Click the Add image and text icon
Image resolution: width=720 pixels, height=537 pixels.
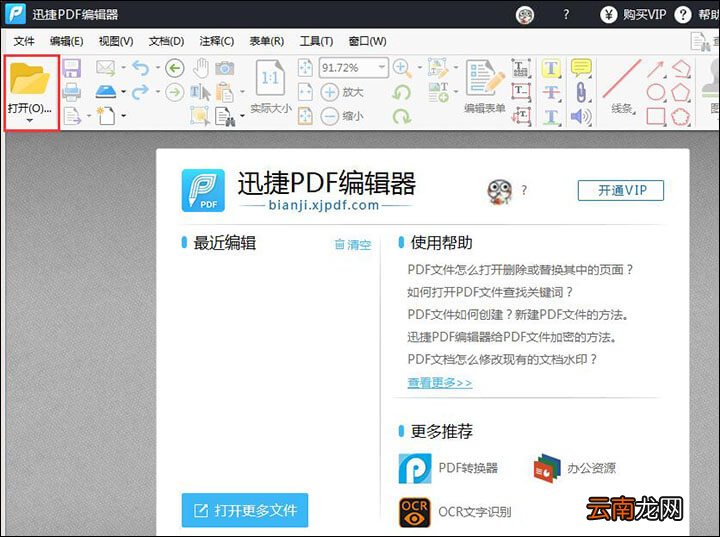pos(438,92)
